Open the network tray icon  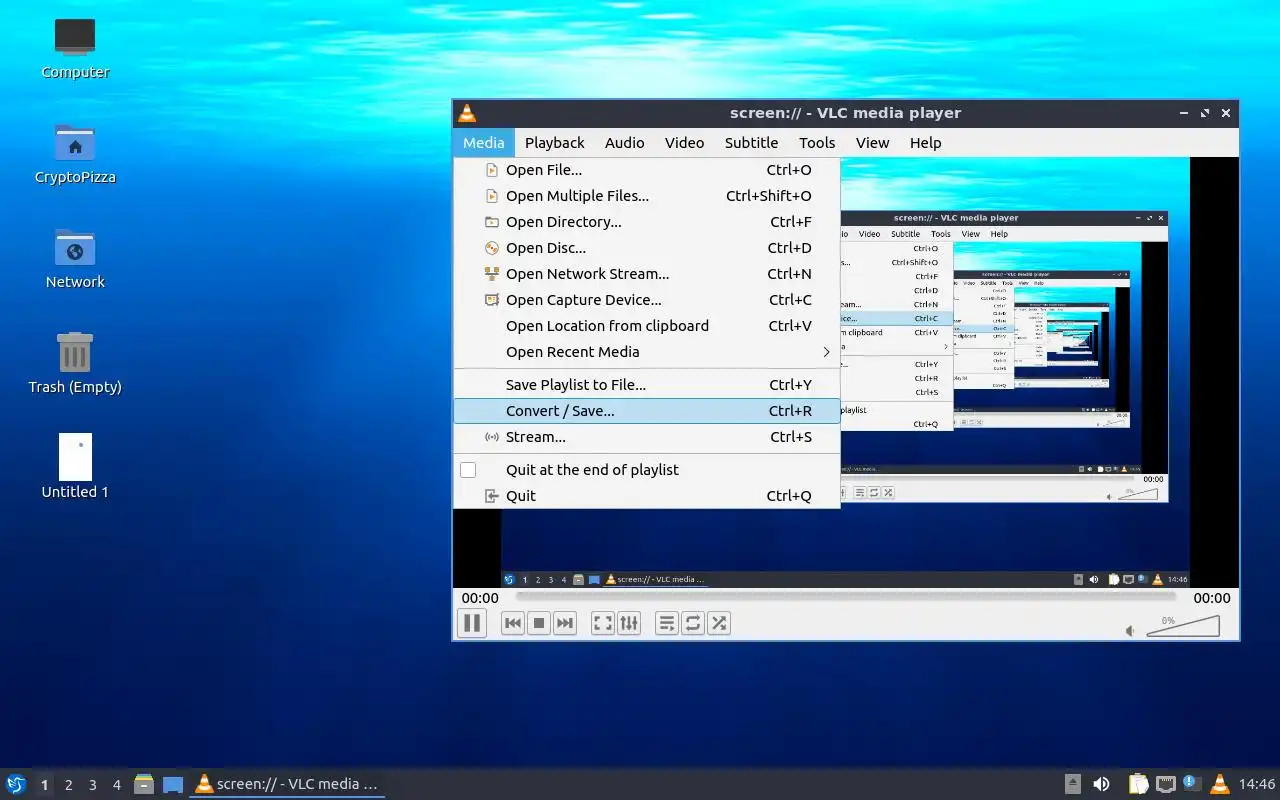coord(1166,784)
